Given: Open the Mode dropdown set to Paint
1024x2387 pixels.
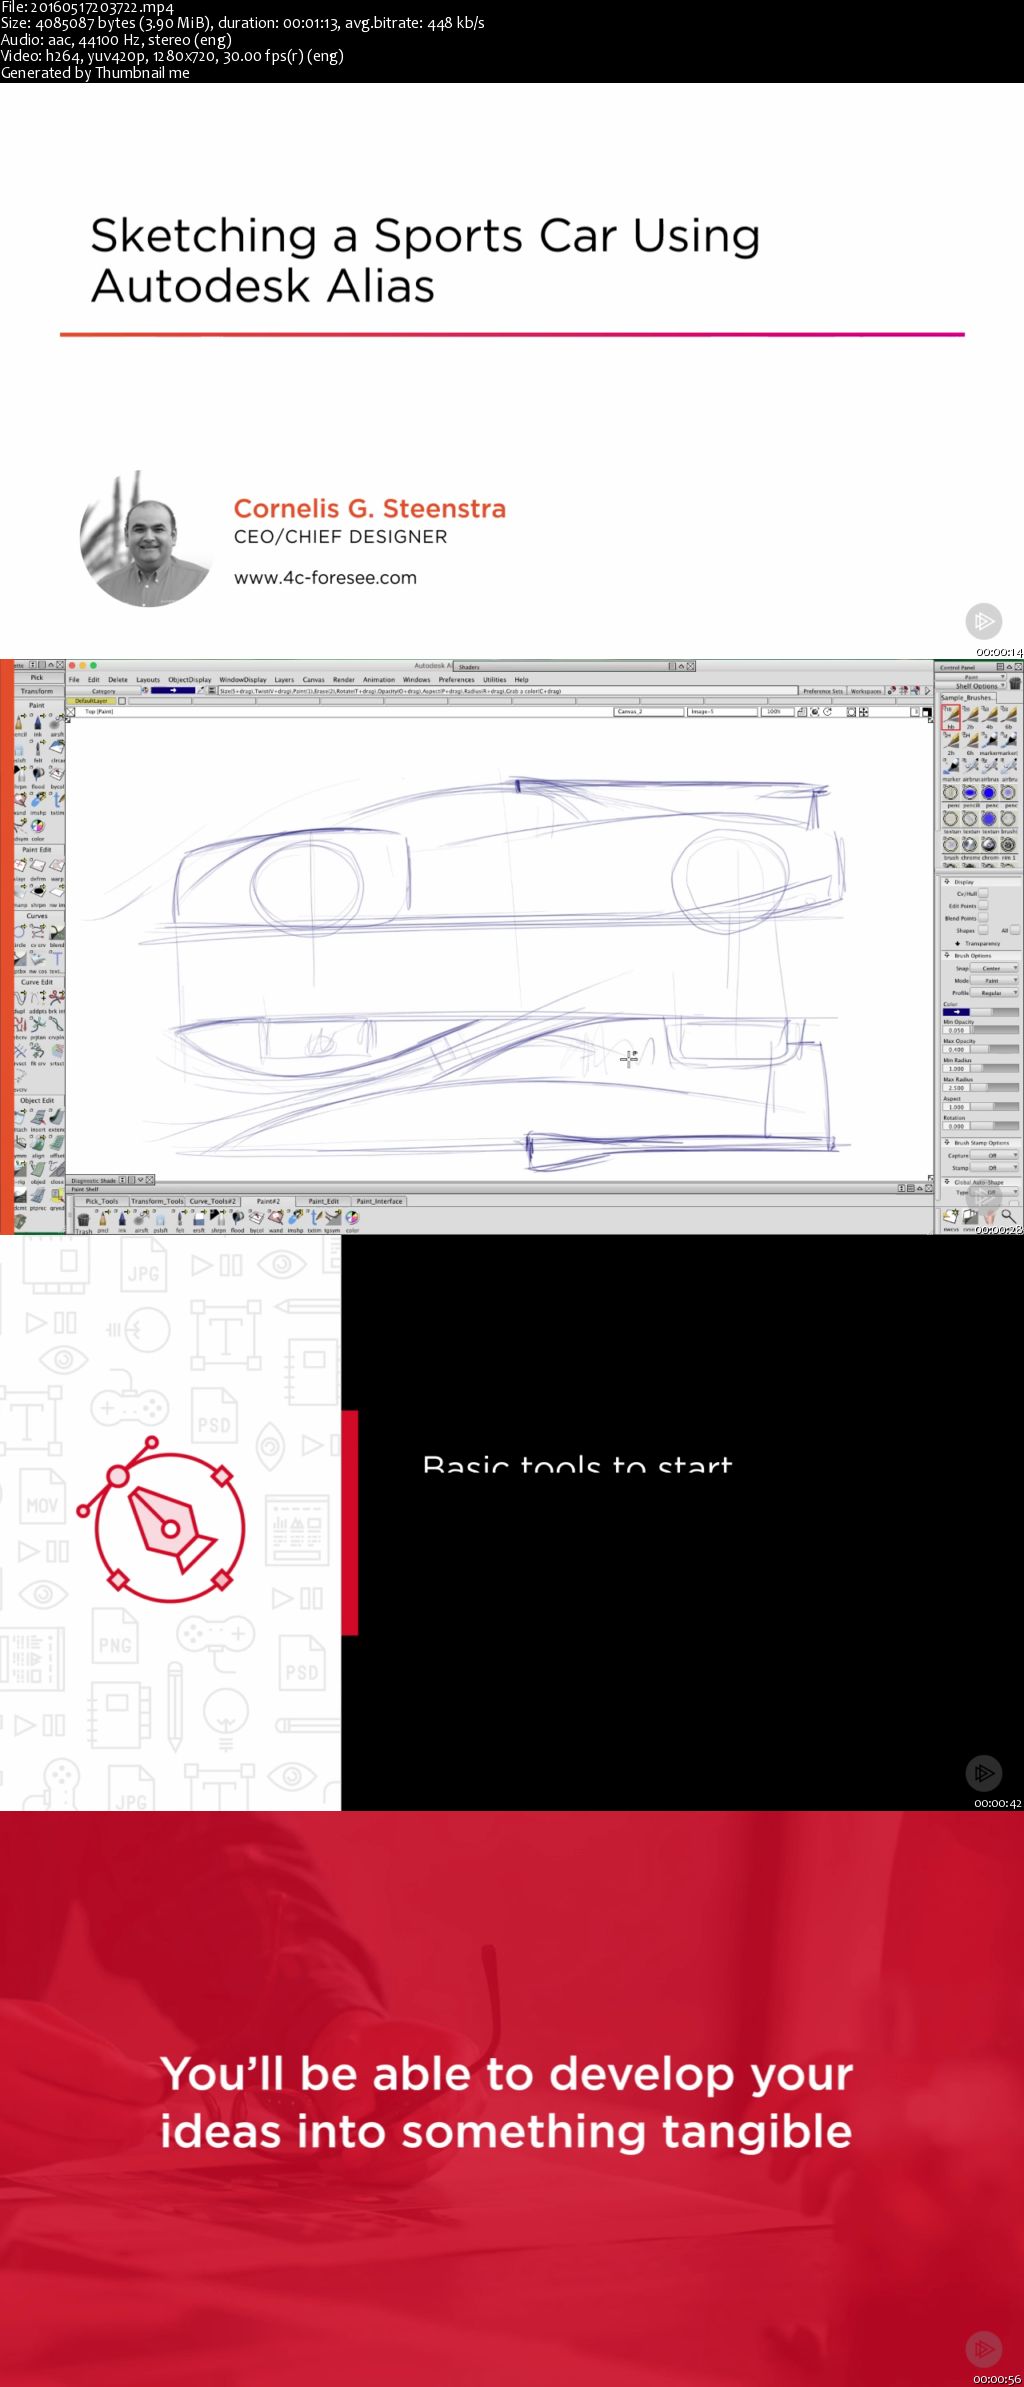Looking at the screenshot, I should pyautogui.click(x=995, y=980).
